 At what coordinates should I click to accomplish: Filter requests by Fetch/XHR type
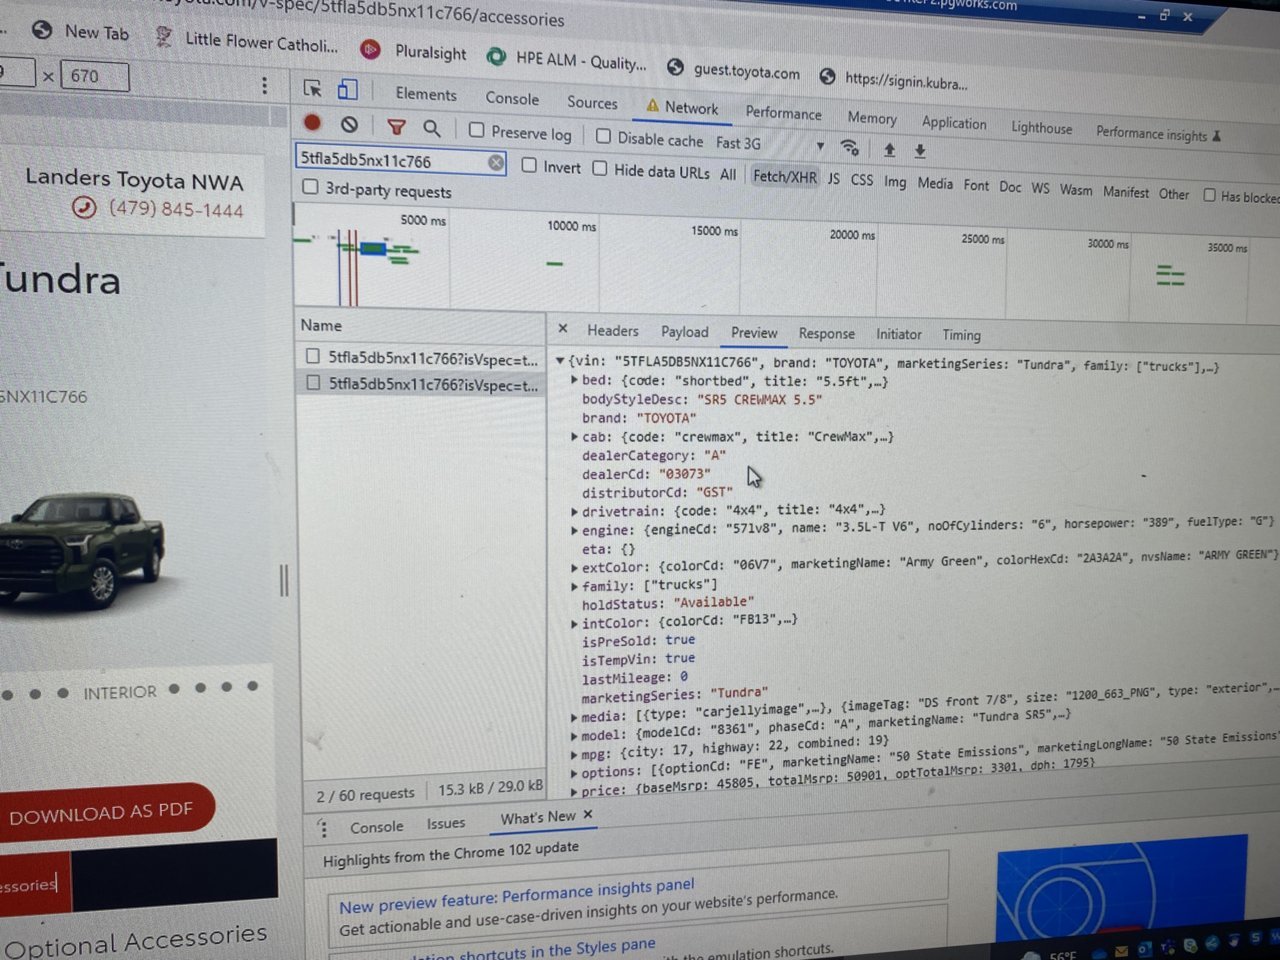pos(784,177)
